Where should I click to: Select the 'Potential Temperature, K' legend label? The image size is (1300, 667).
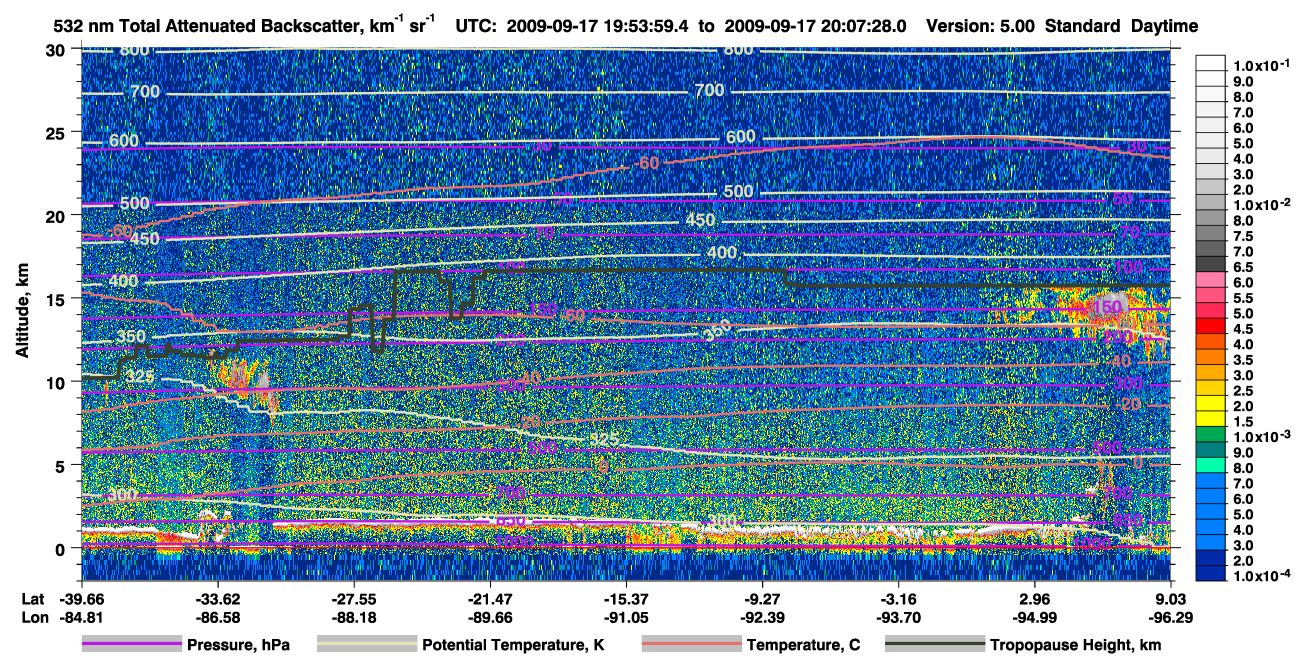tap(513, 646)
